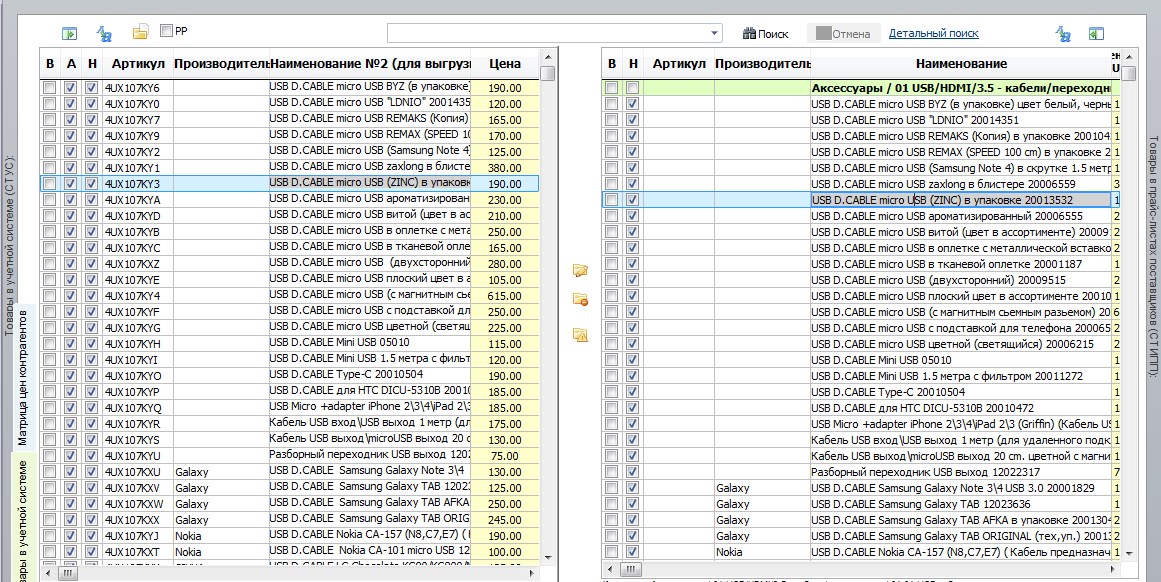
Task: Click up arrow of right table vertical scrollbar
Action: click(1128, 56)
